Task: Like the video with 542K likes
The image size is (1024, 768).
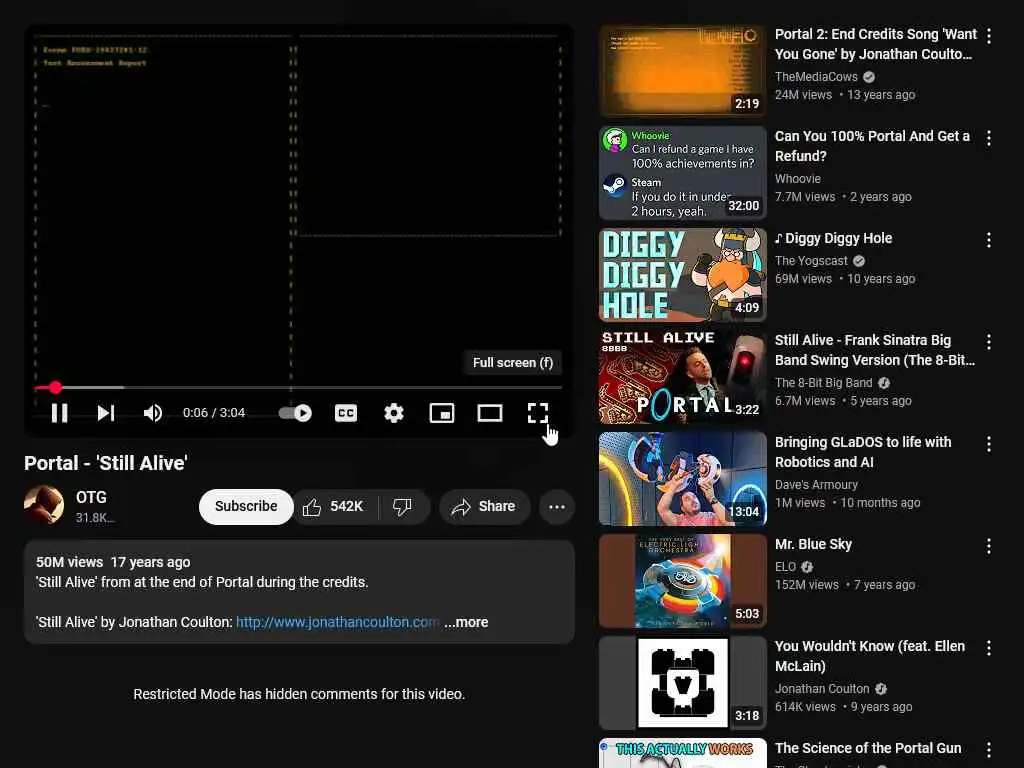Action: (334, 506)
